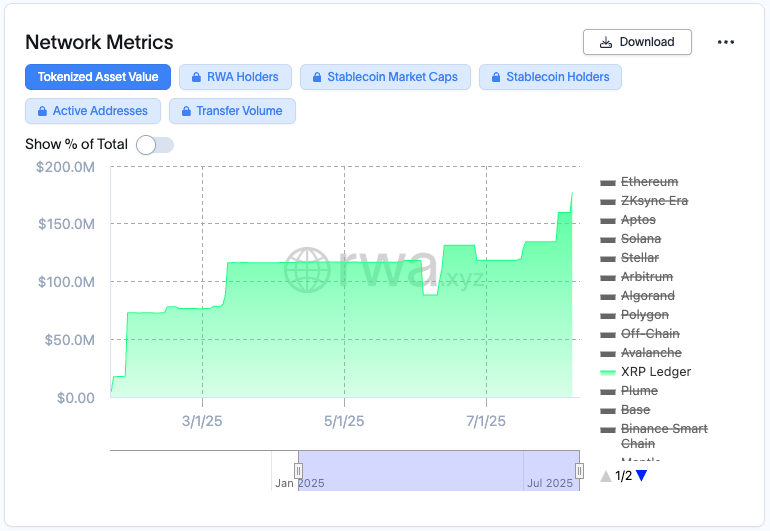Toggle Show % of Total switch

pyautogui.click(x=155, y=145)
